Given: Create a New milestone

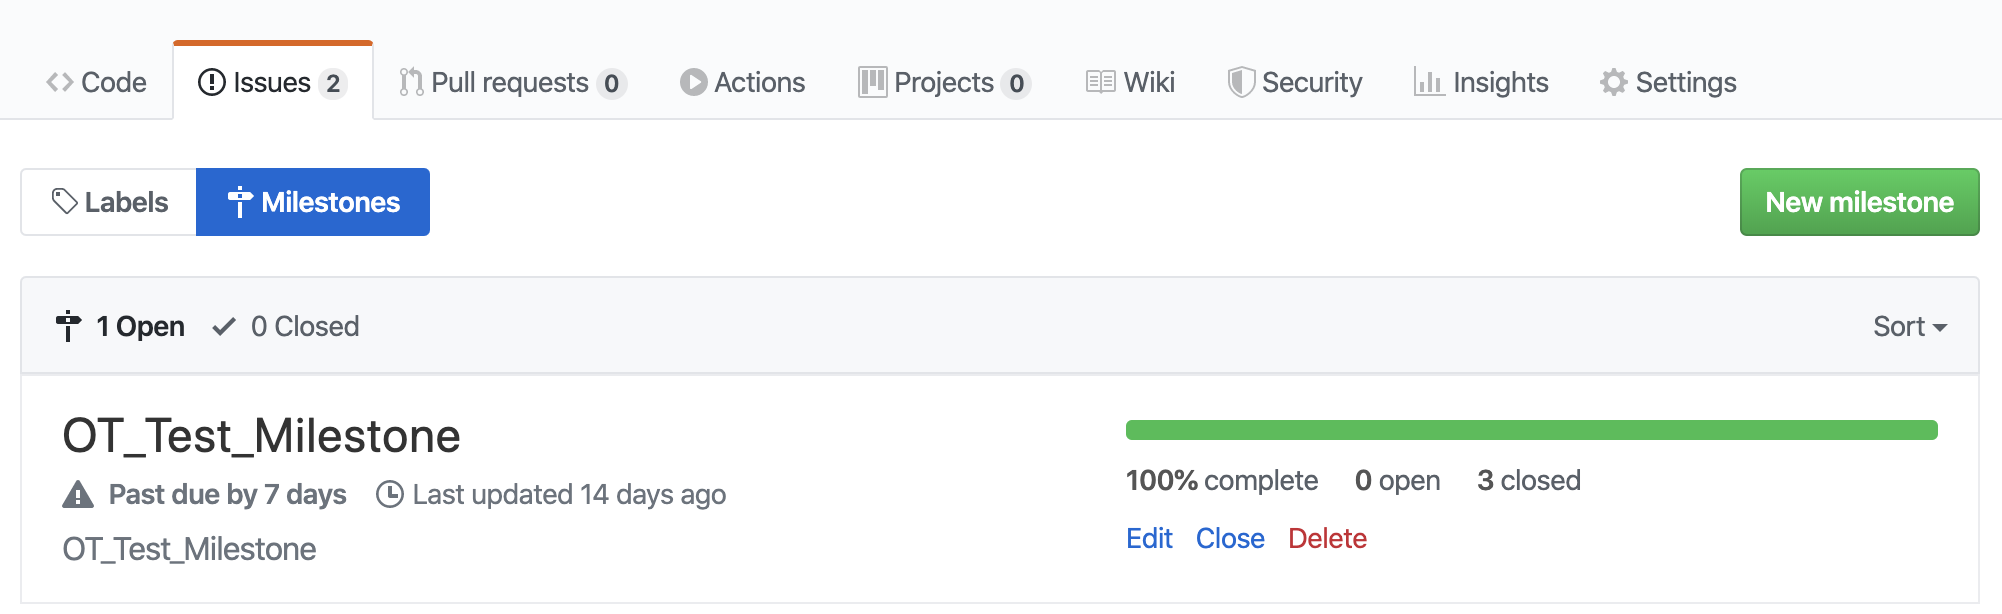Looking at the screenshot, I should [1859, 202].
